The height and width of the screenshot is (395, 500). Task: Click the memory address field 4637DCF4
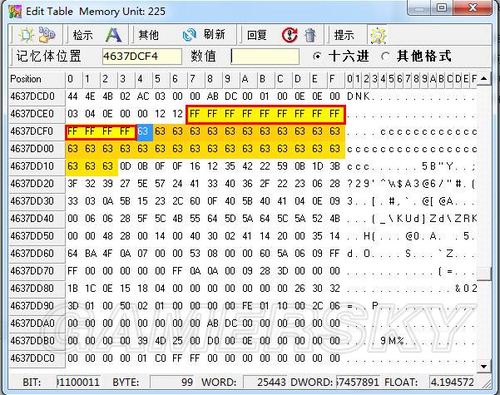point(142,56)
